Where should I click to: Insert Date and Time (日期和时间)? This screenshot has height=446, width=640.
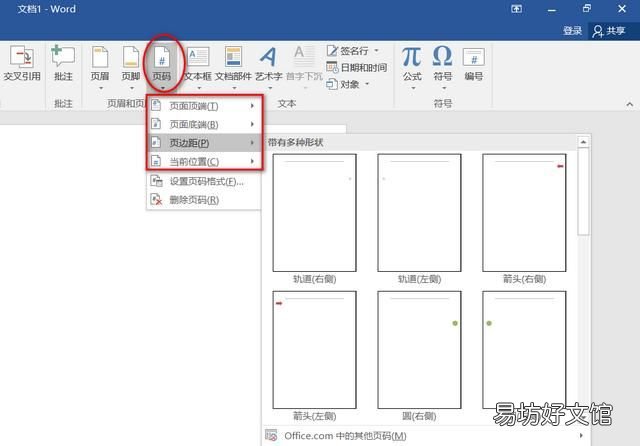357,67
